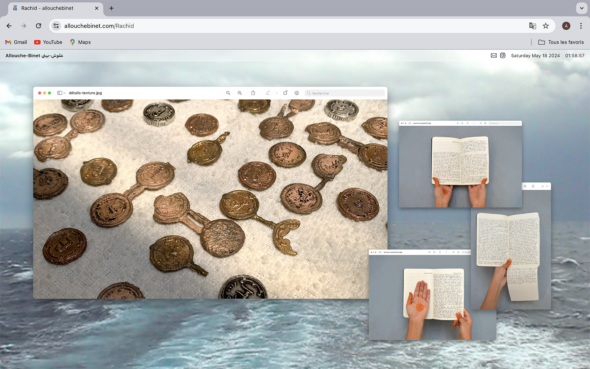Open the YouTube bookmark
The image size is (590, 369).
[x=48, y=42]
